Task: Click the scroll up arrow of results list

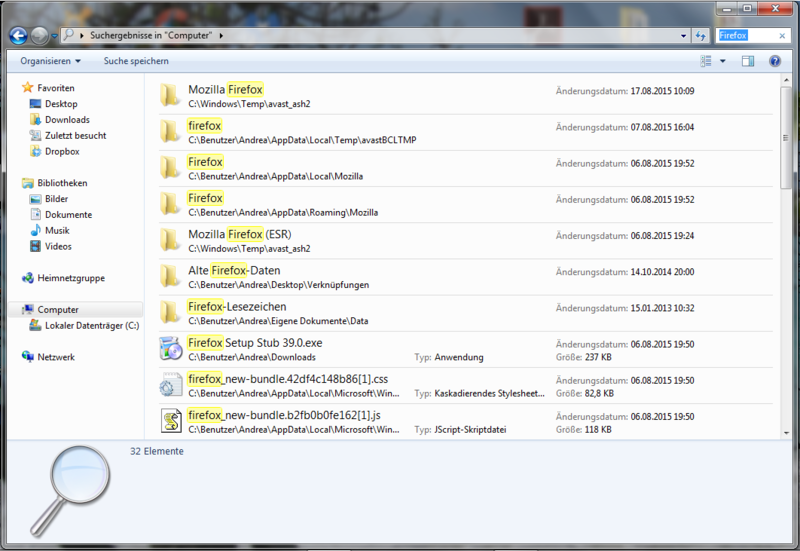Action: pyautogui.click(x=786, y=80)
